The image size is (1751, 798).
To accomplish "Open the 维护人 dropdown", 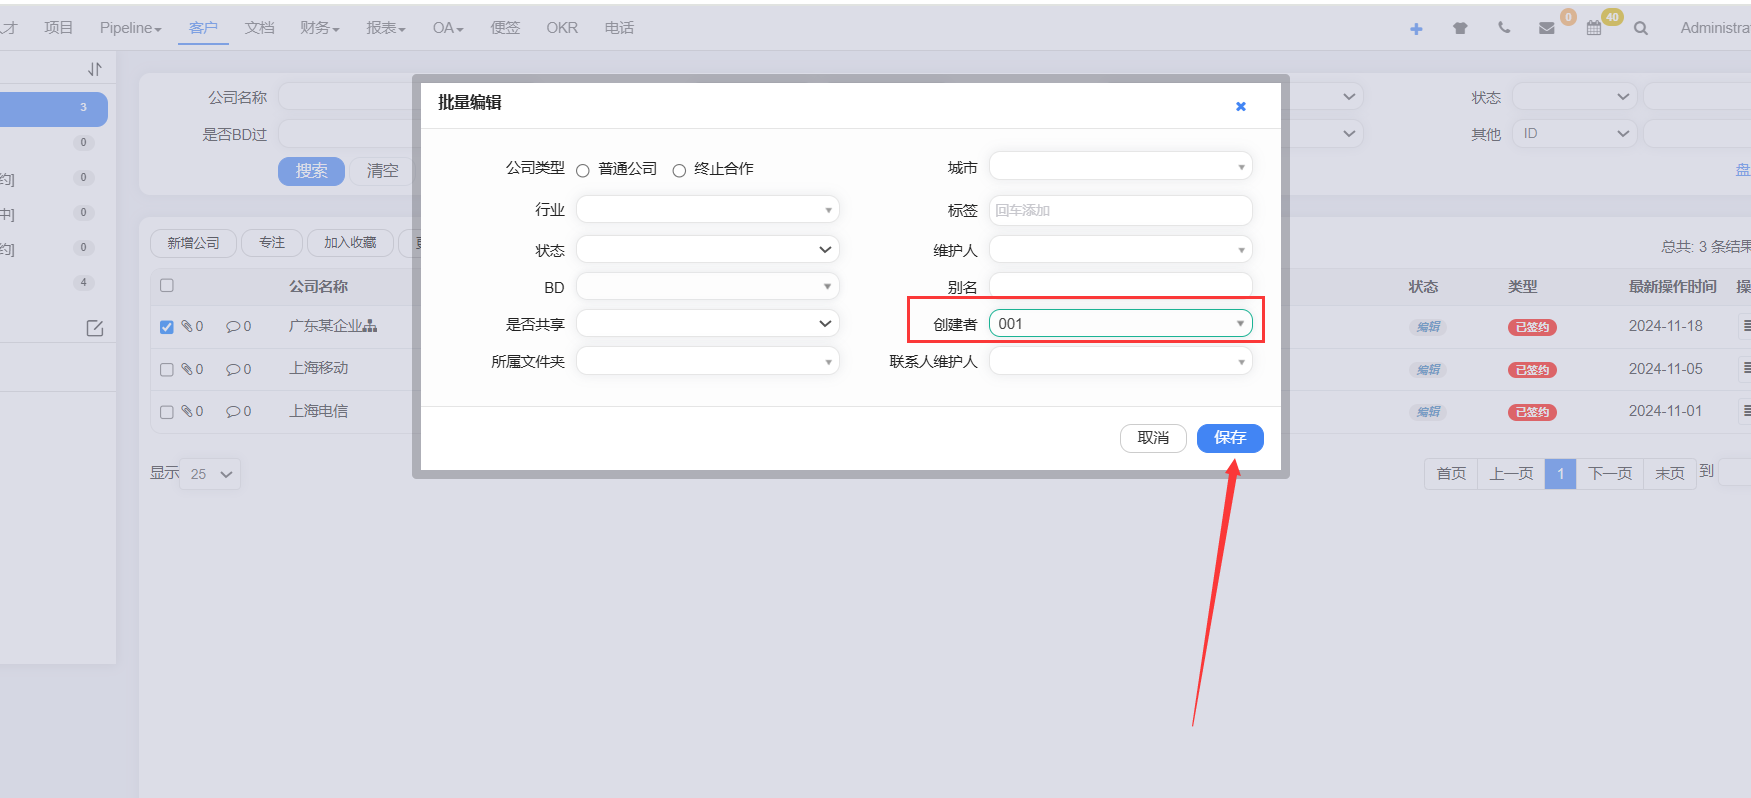I will [1120, 249].
